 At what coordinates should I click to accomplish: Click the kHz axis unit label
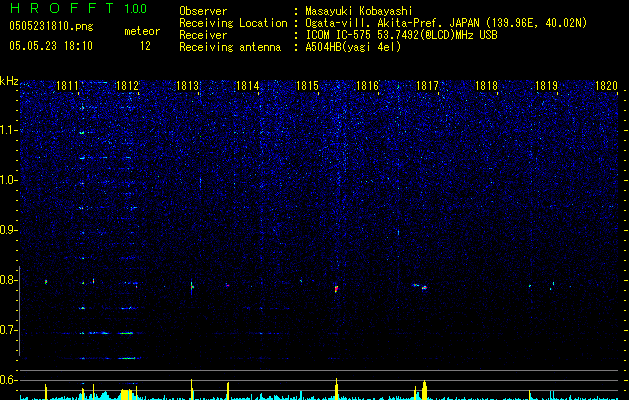(9, 81)
